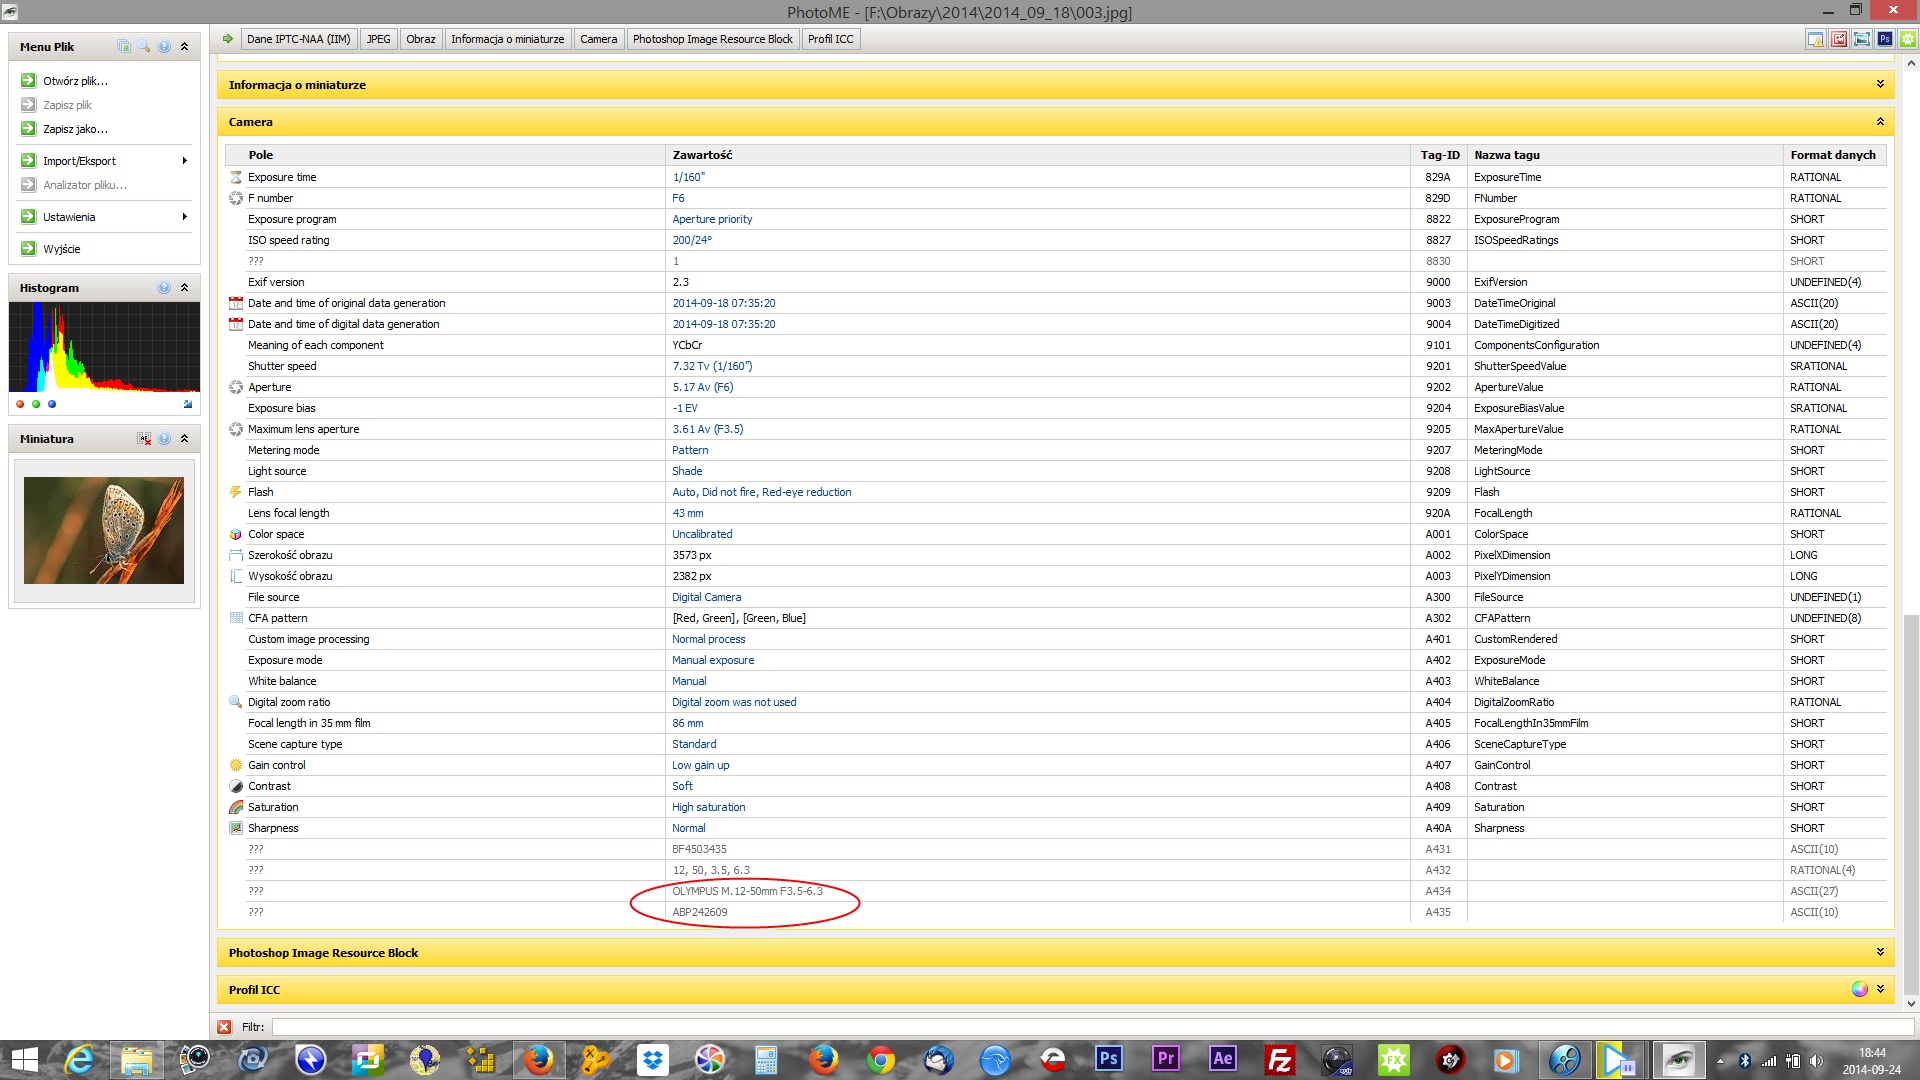This screenshot has width=1920, height=1080.
Task: Click the color wheel icon in Profil ICC bar
Action: point(1859,989)
